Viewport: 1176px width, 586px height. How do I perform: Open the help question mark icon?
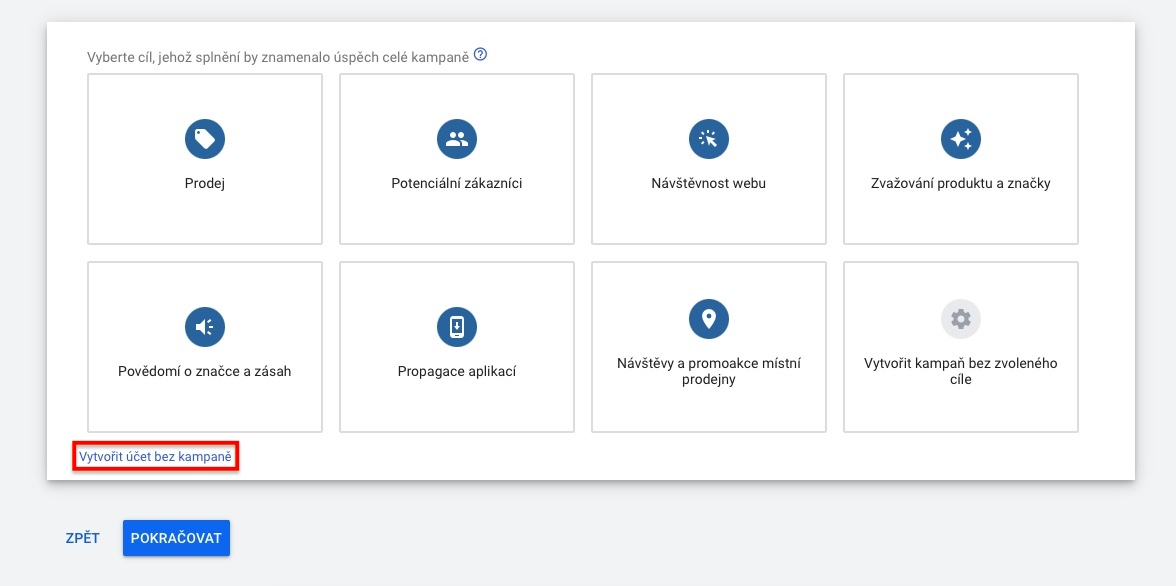(481, 55)
